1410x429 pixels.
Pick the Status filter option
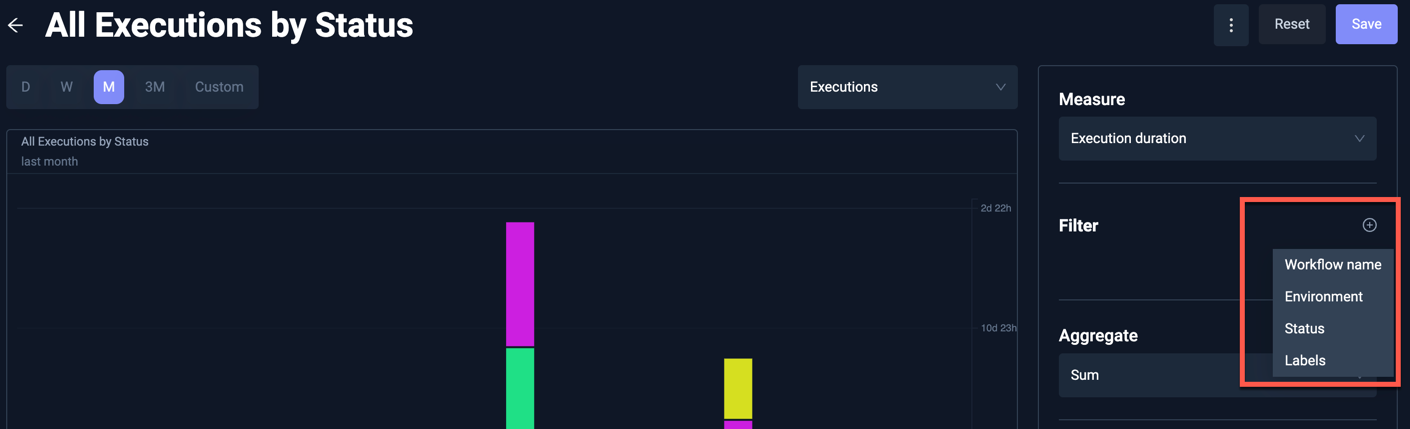pyautogui.click(x=1304, y=329)
